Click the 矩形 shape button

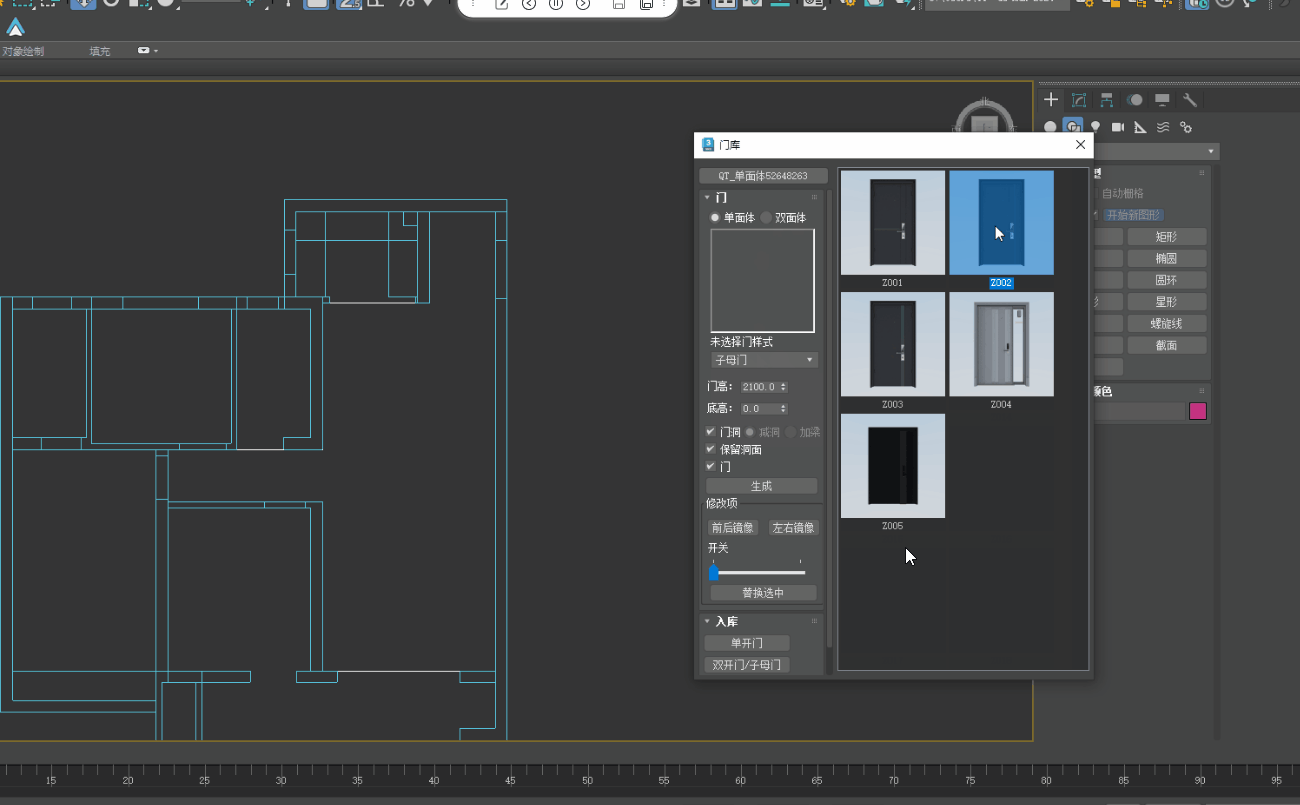tap(1166, 237)
